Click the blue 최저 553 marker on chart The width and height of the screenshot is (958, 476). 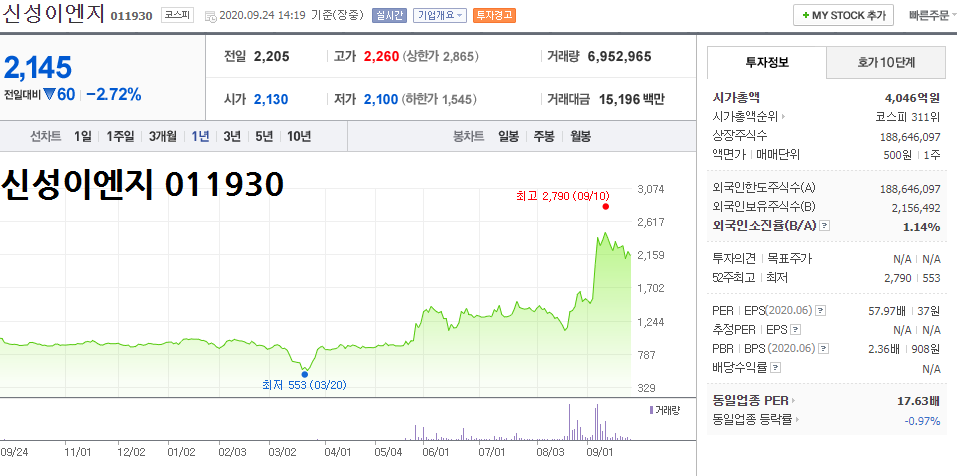pyautogui.click(x=305, y=374)
